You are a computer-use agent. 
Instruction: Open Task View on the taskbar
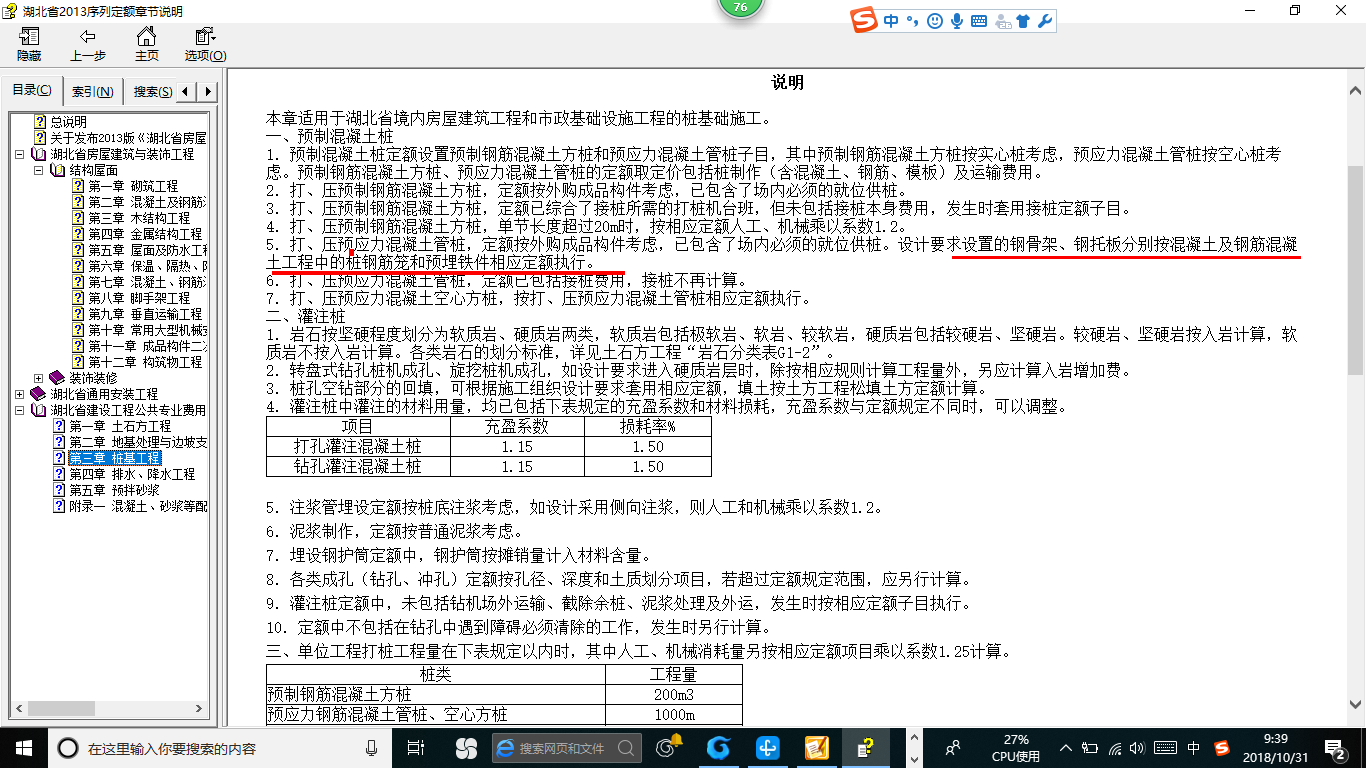416,747
